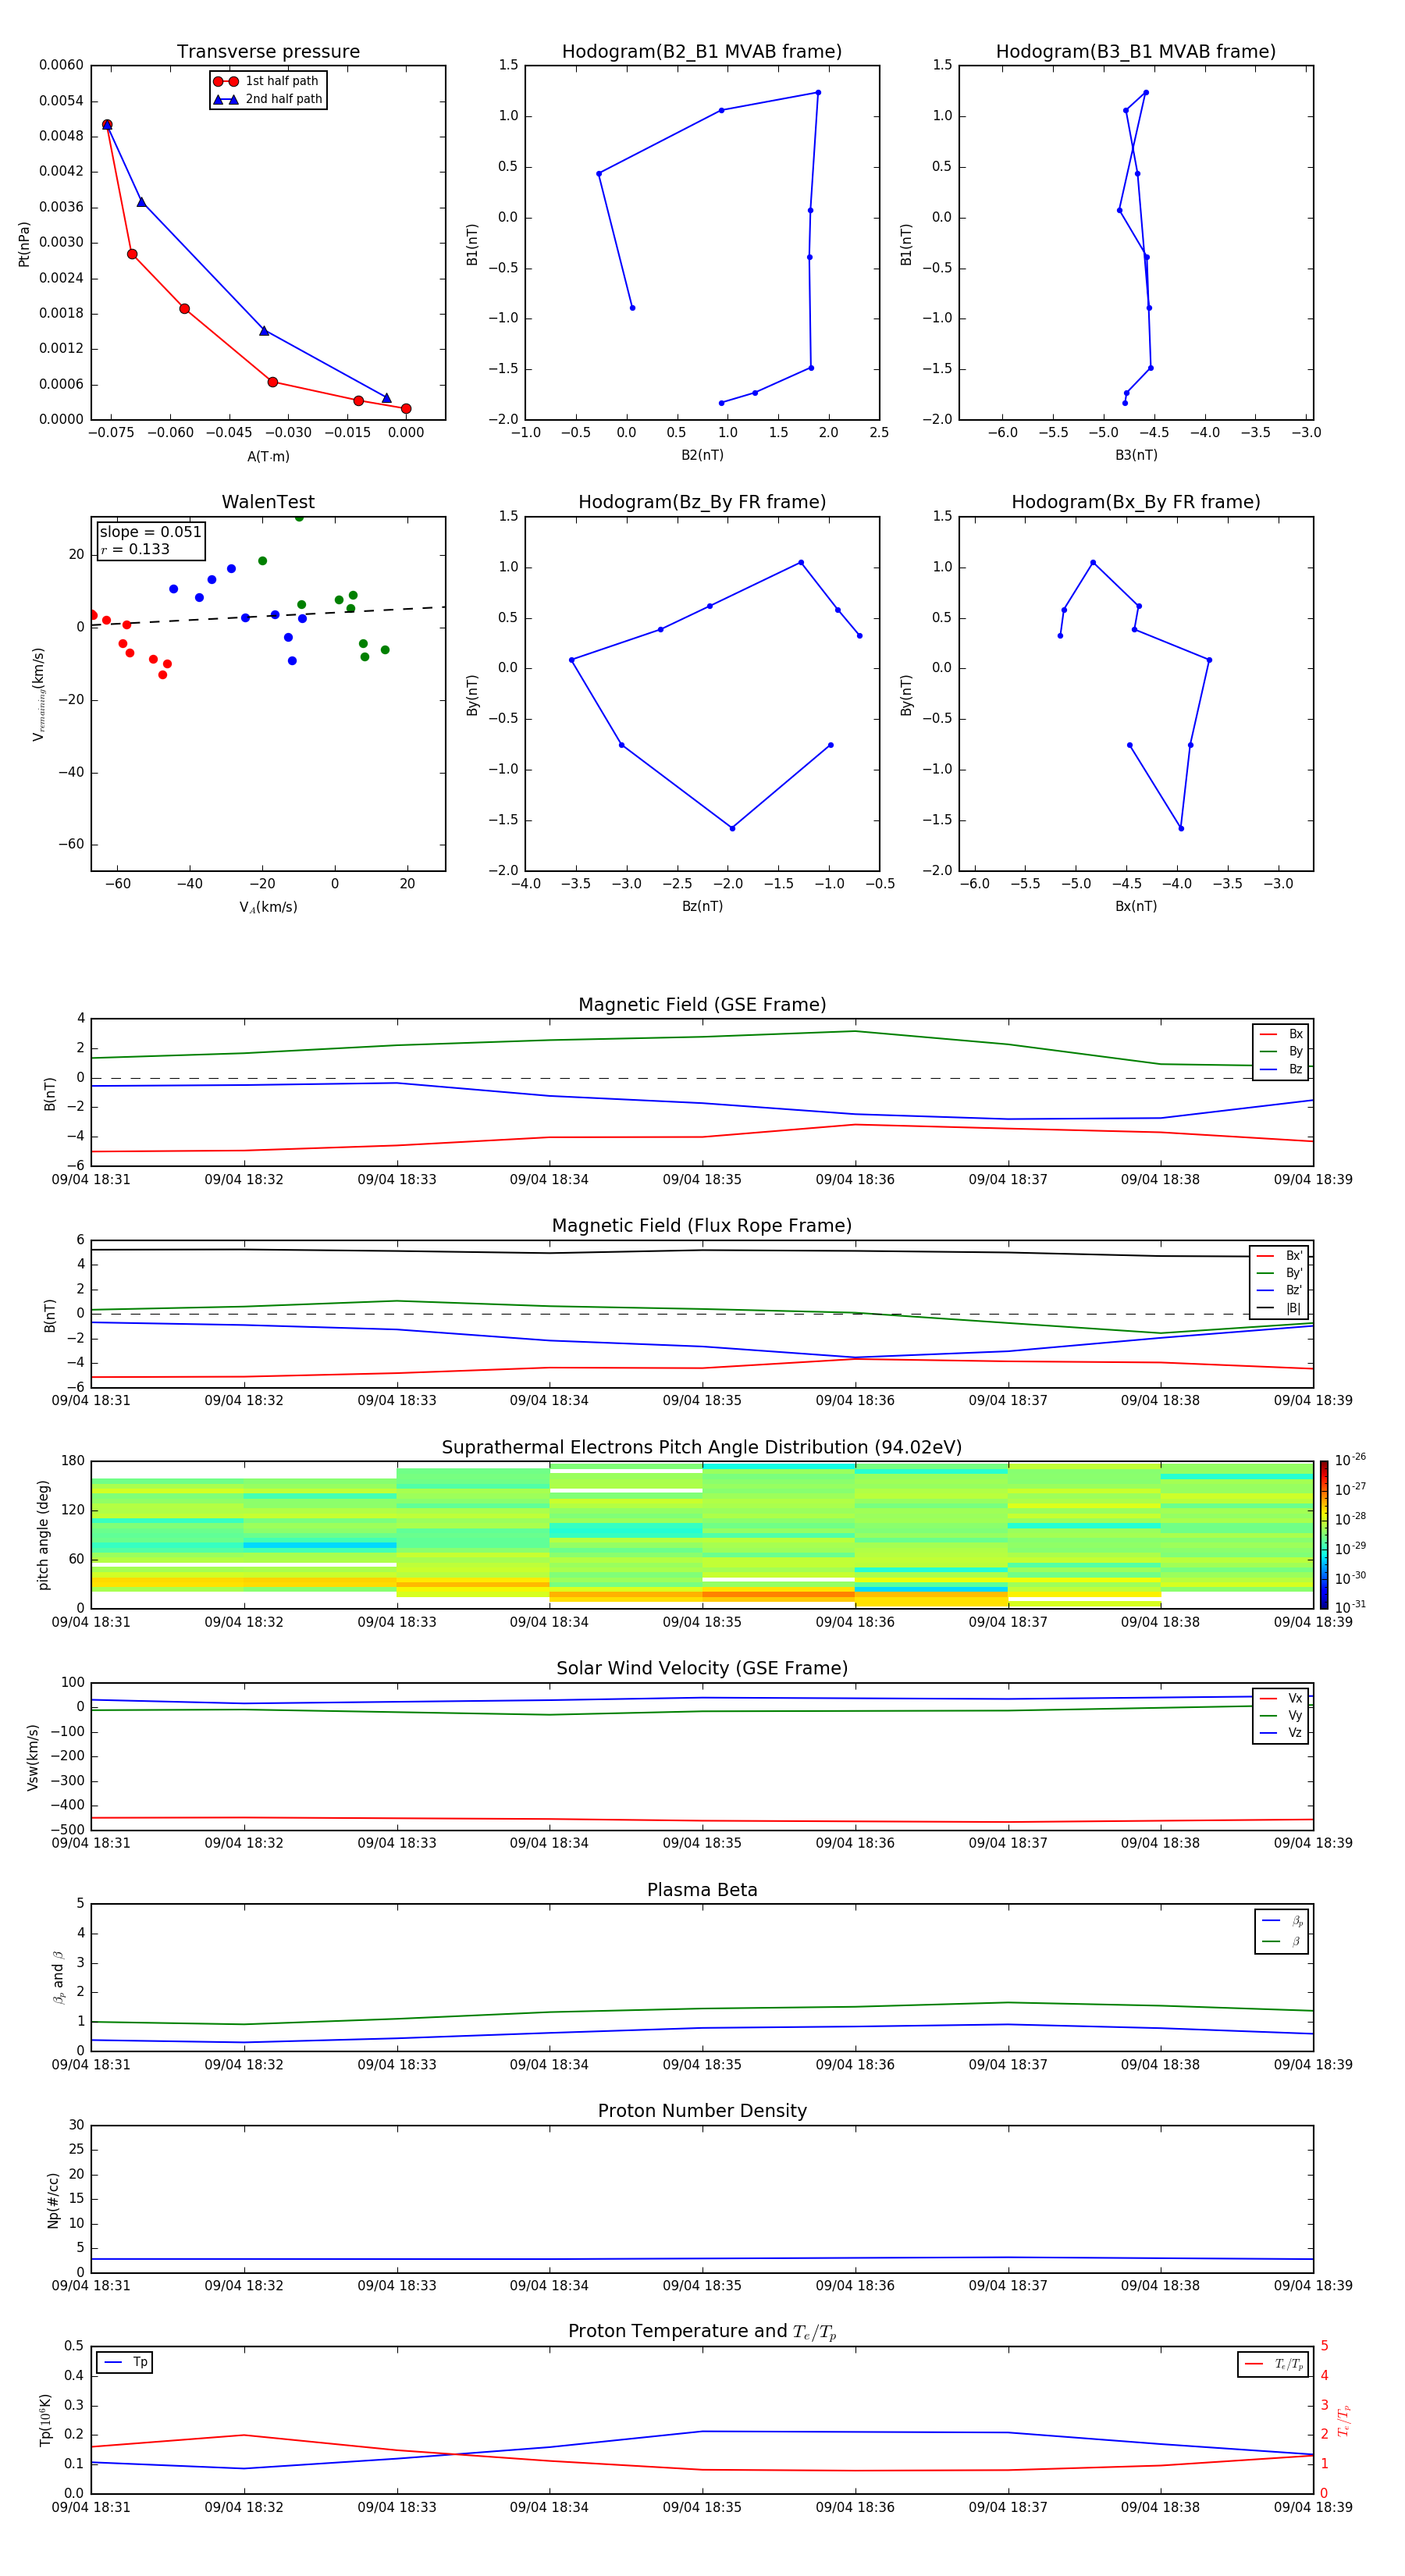Click the dashed fit line in WalenTest
This screenshot has width=1405, height=2576.
268,616
